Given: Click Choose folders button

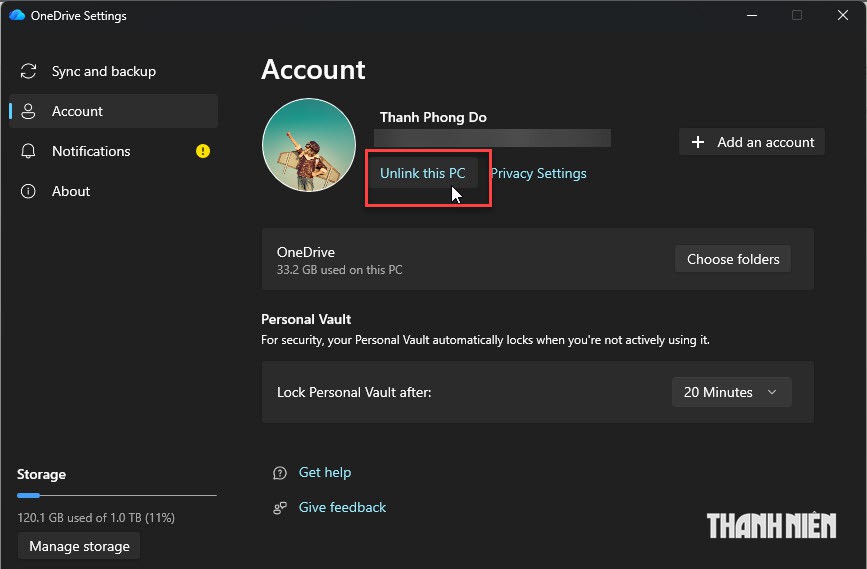Looking at the screenshot, I should point(733,259).
